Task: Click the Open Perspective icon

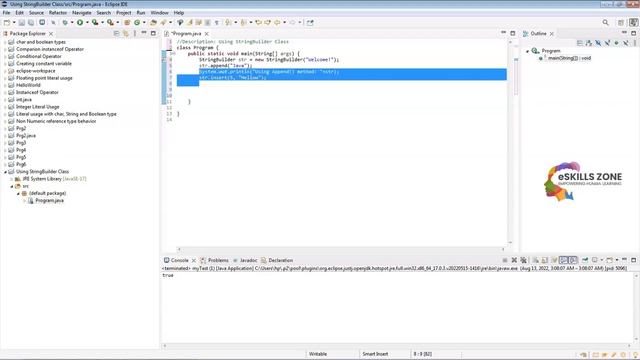Action: pyautogui.click(x=621, y=23)
